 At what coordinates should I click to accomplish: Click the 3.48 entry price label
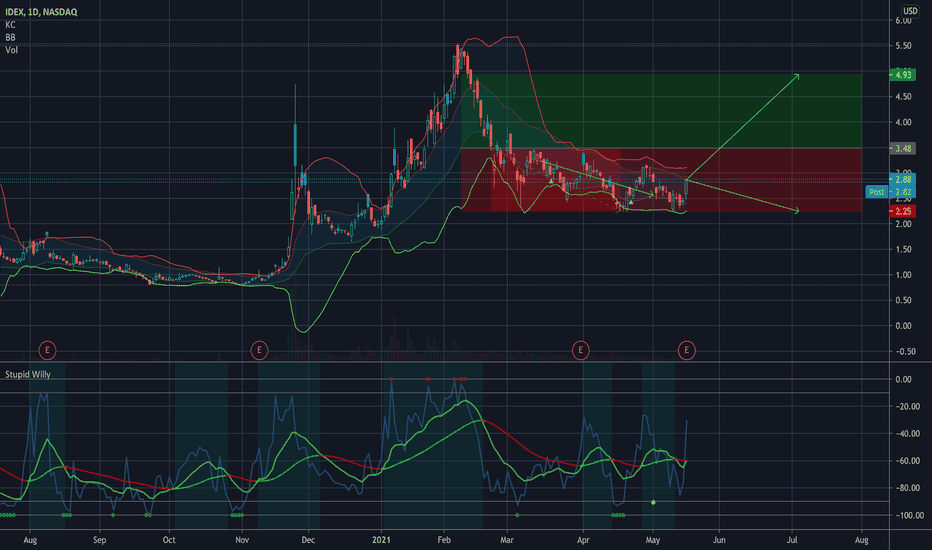point(902,148)
